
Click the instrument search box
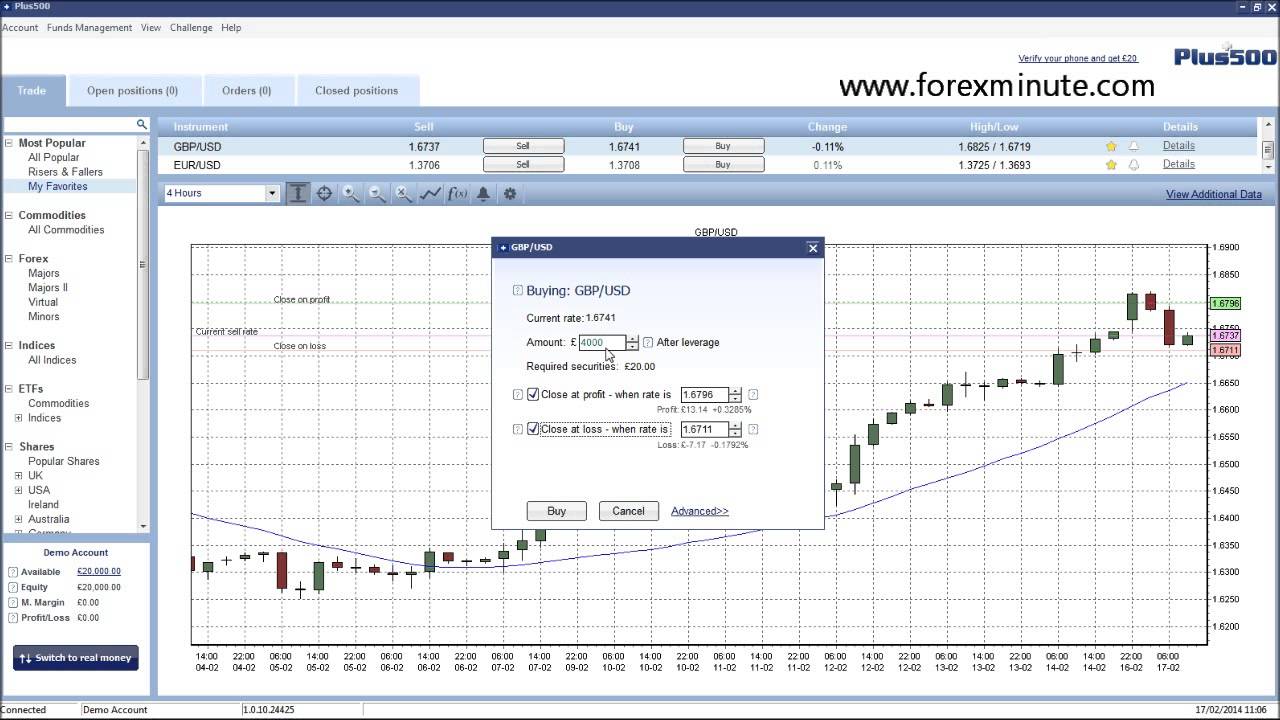[70, 124]
